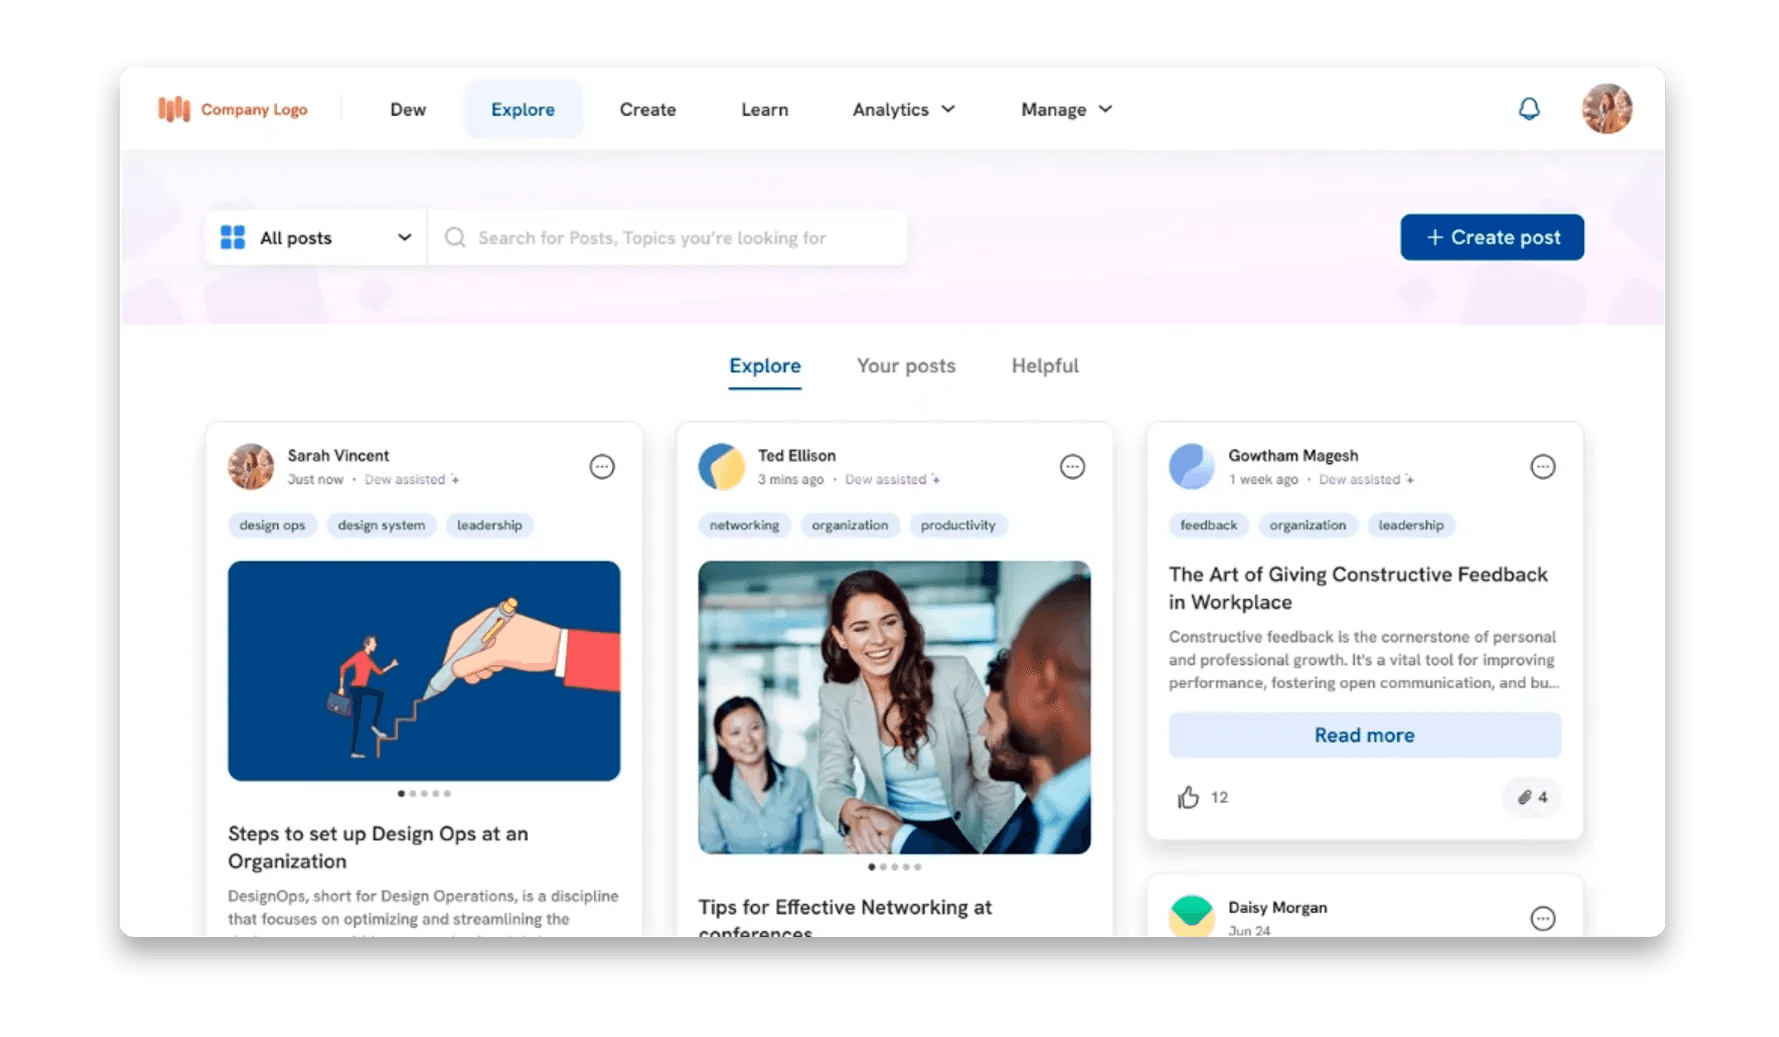The width and height of the screenshot is (1779, 1037).
Task: Click leadership tag on Gowtham Magesh's post
Action: pos(1411,525)
